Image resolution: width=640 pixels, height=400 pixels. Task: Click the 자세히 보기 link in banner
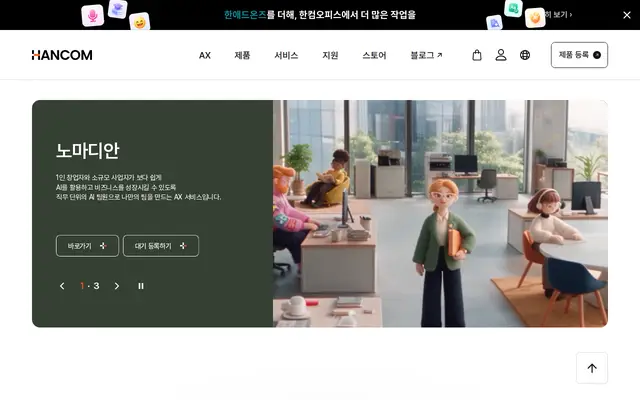point(558,15)
